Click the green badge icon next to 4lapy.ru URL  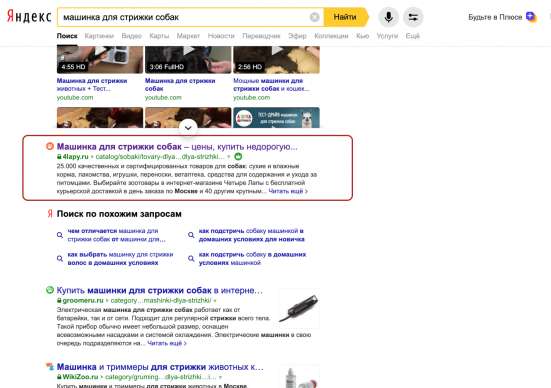[x=238, y=156]
